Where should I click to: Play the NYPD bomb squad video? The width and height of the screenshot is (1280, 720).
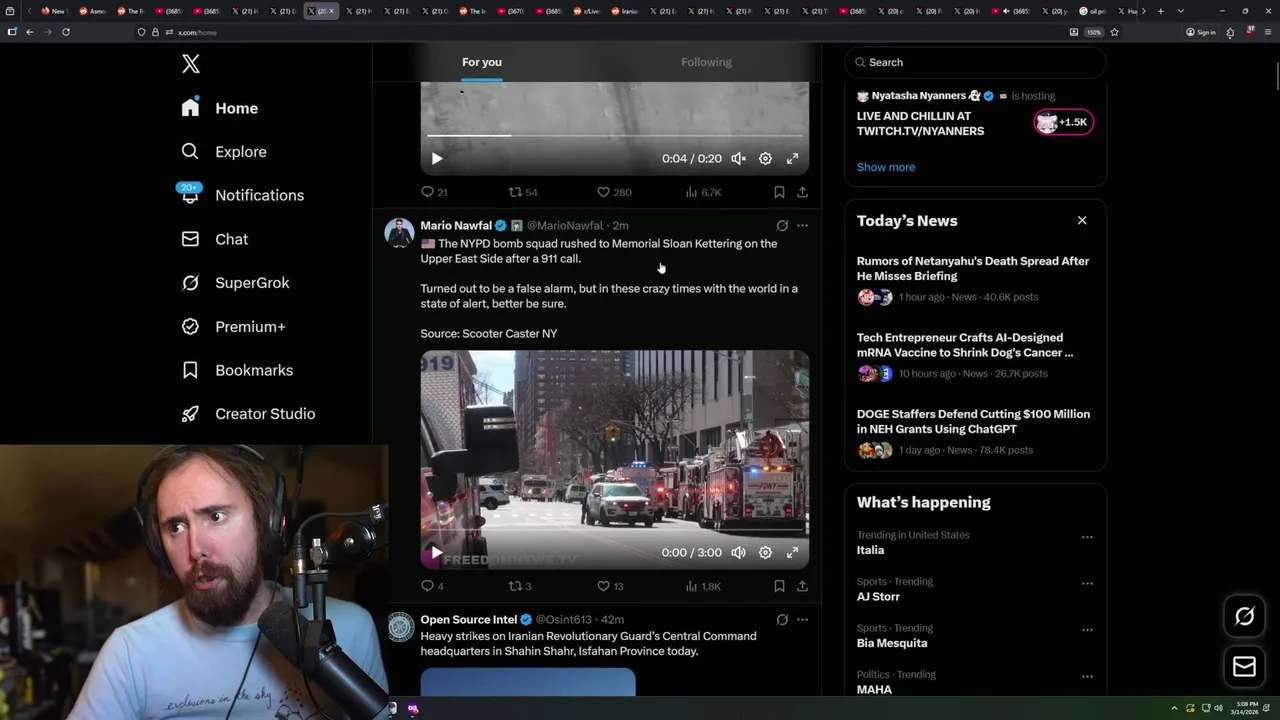pyautogui.click(x=437, y=552)
